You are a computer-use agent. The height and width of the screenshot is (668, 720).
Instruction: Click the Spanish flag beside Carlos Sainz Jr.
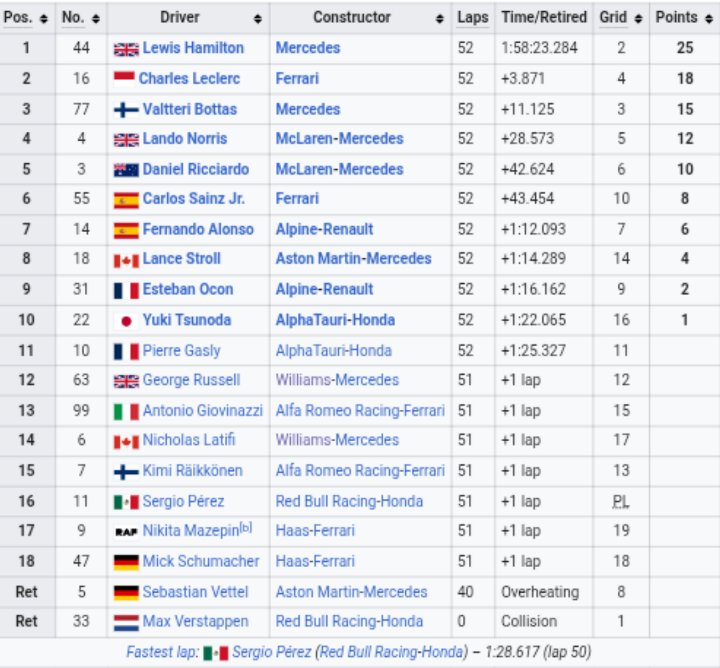(126, 201)
